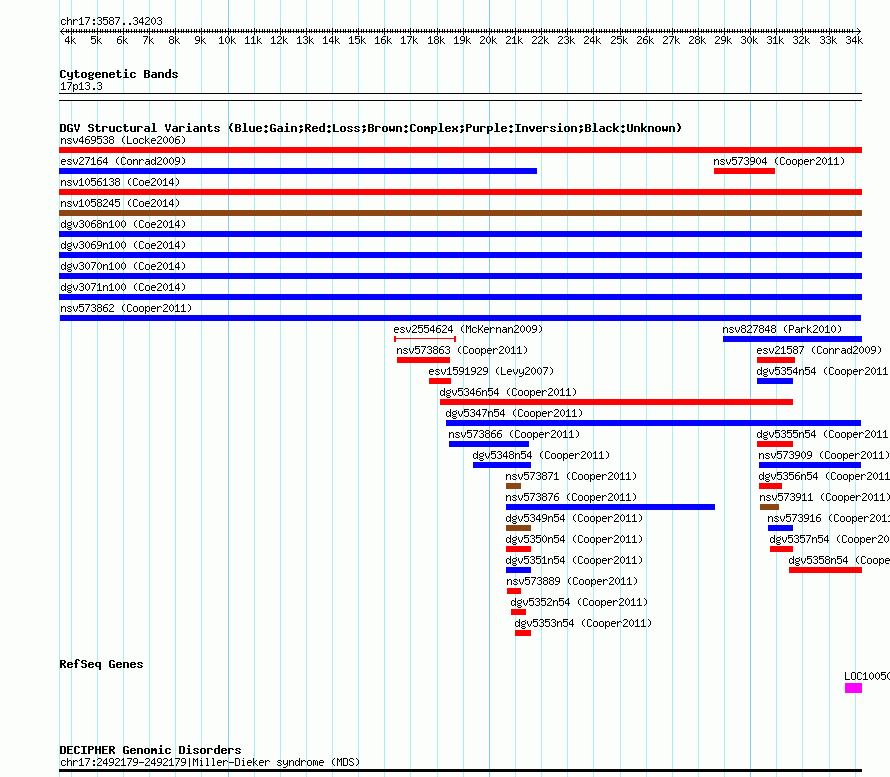The width and height of the screenshot is (890, 777).
Task: Click the dgv5350n54 (Cooper2011) red bar
Action: [518, 549]
